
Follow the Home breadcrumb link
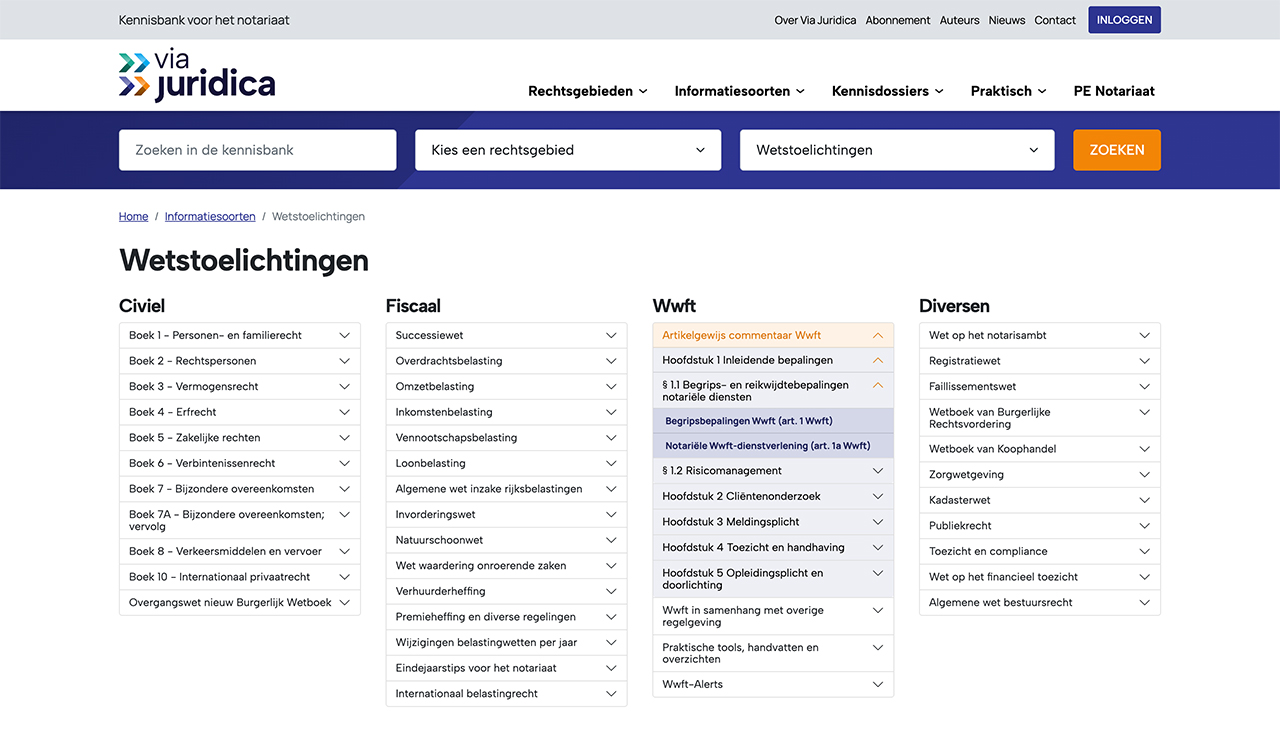(133, 216)
